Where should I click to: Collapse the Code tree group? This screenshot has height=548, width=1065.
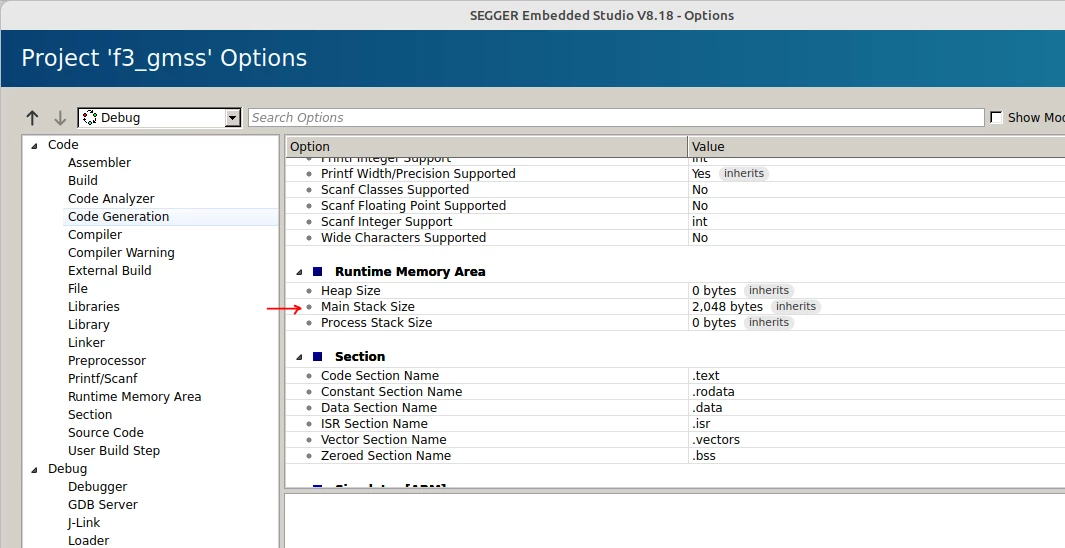(34, 145)
